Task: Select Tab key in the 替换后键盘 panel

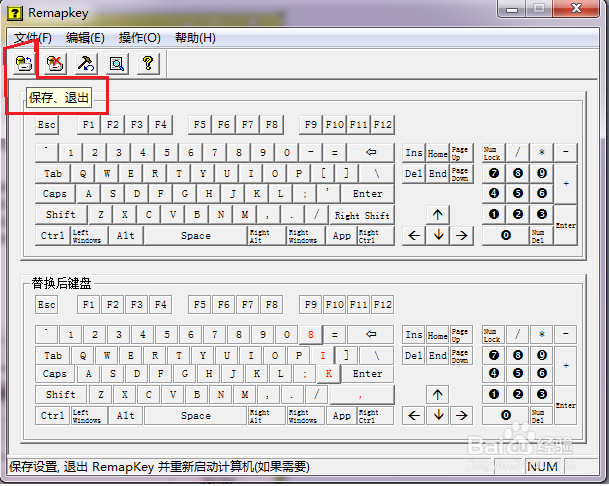Action: tap(53, 355)
